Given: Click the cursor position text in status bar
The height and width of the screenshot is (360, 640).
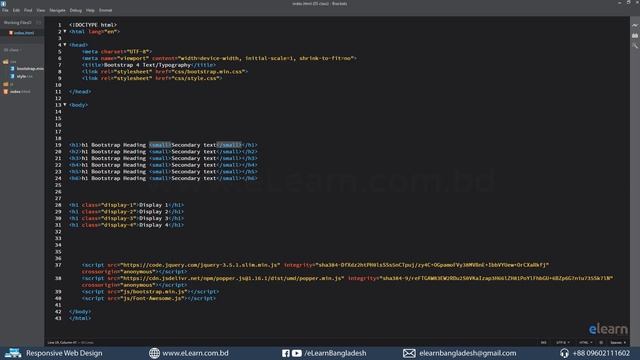Looking at the screenshot, I should [62, 342].
